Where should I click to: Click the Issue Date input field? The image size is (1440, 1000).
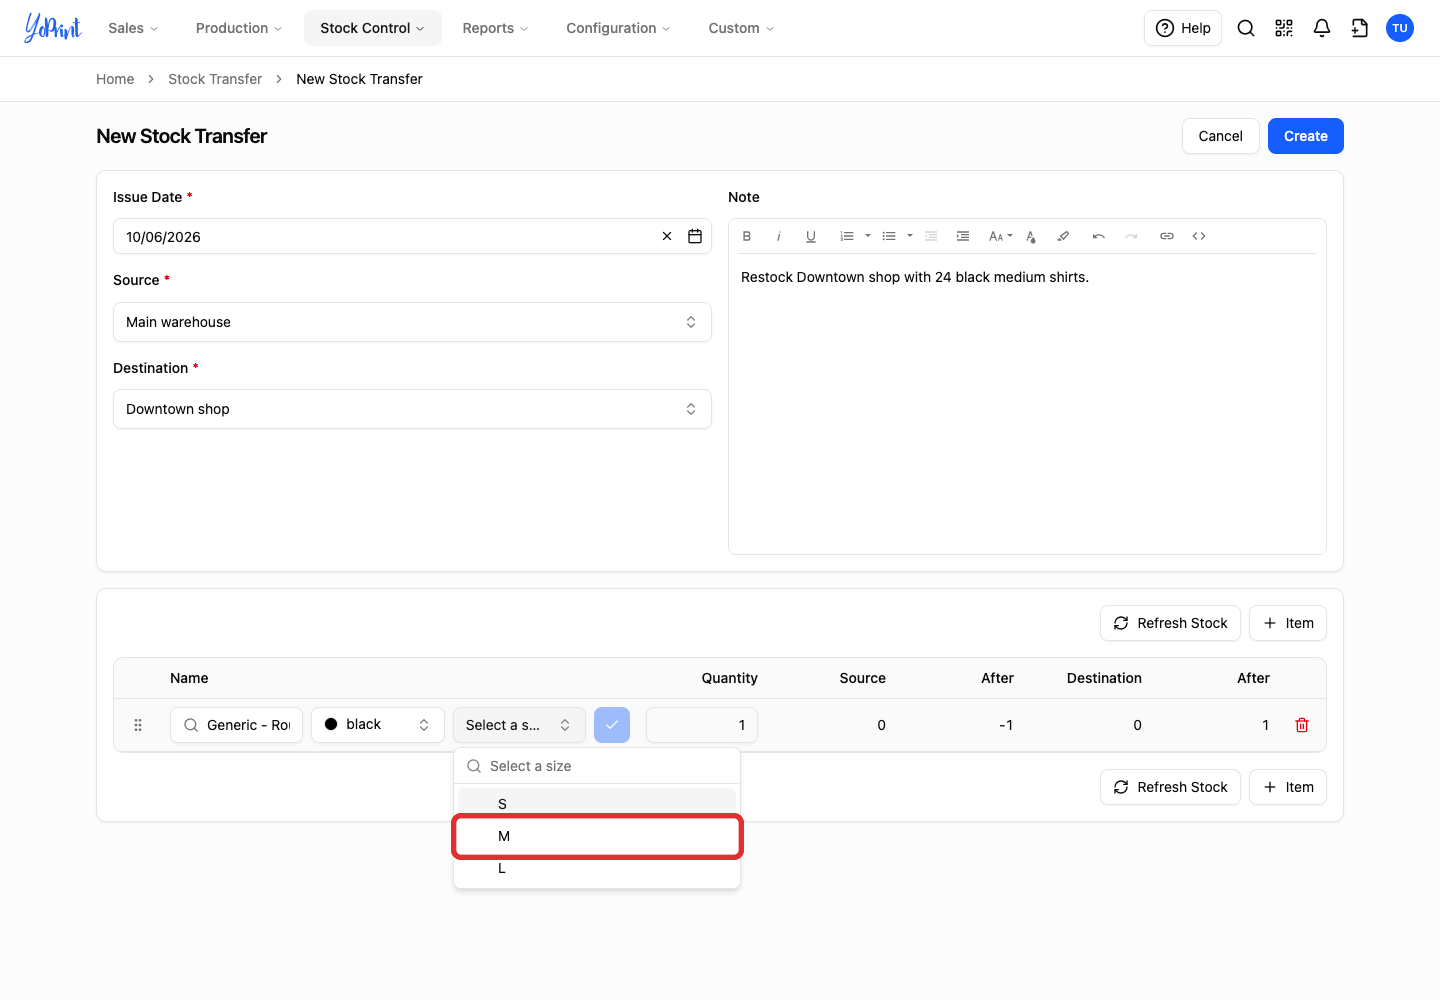tap(412, 236)
